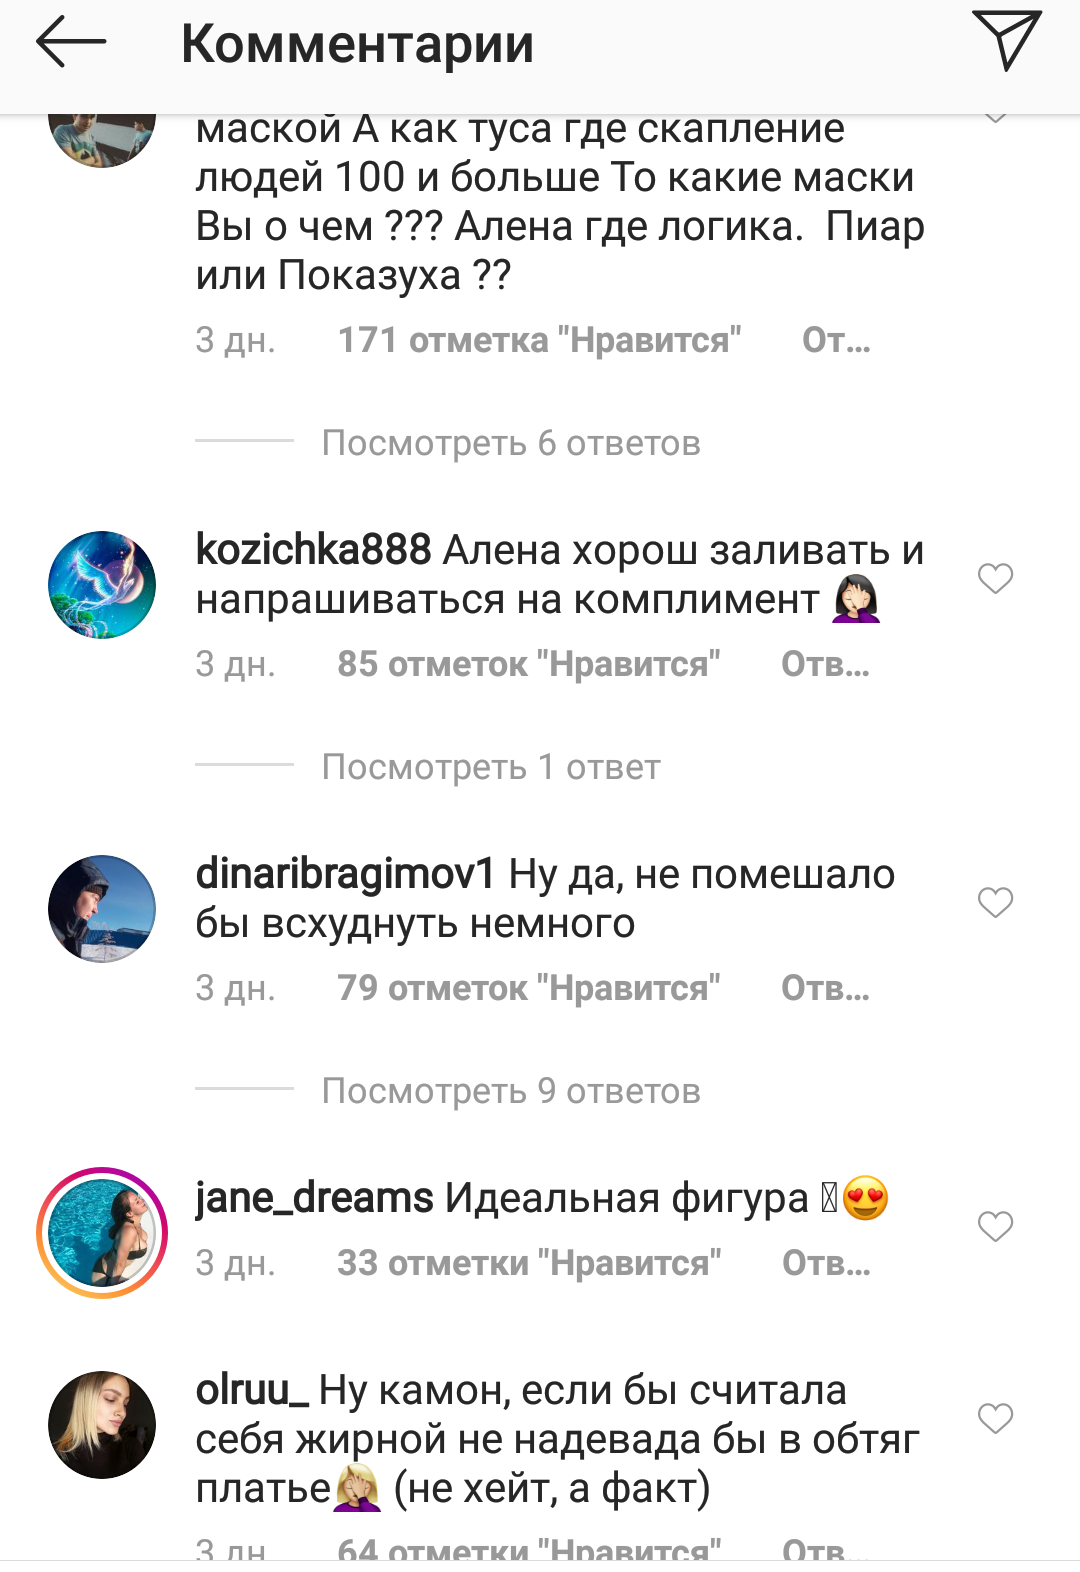1080x1572 pixels.
Task: Expand 'Посмотреть 1 ответ' reply
Action: coord(491,767)
